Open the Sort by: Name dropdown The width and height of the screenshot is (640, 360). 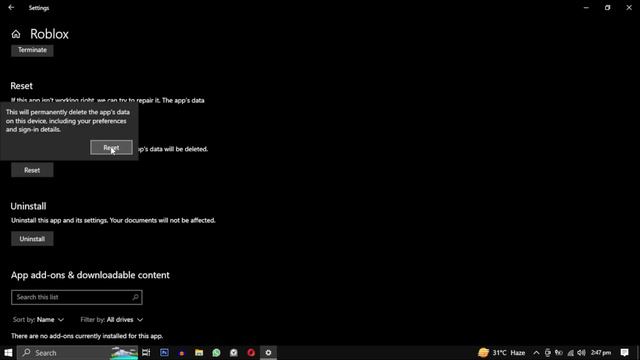coord(38,320)
